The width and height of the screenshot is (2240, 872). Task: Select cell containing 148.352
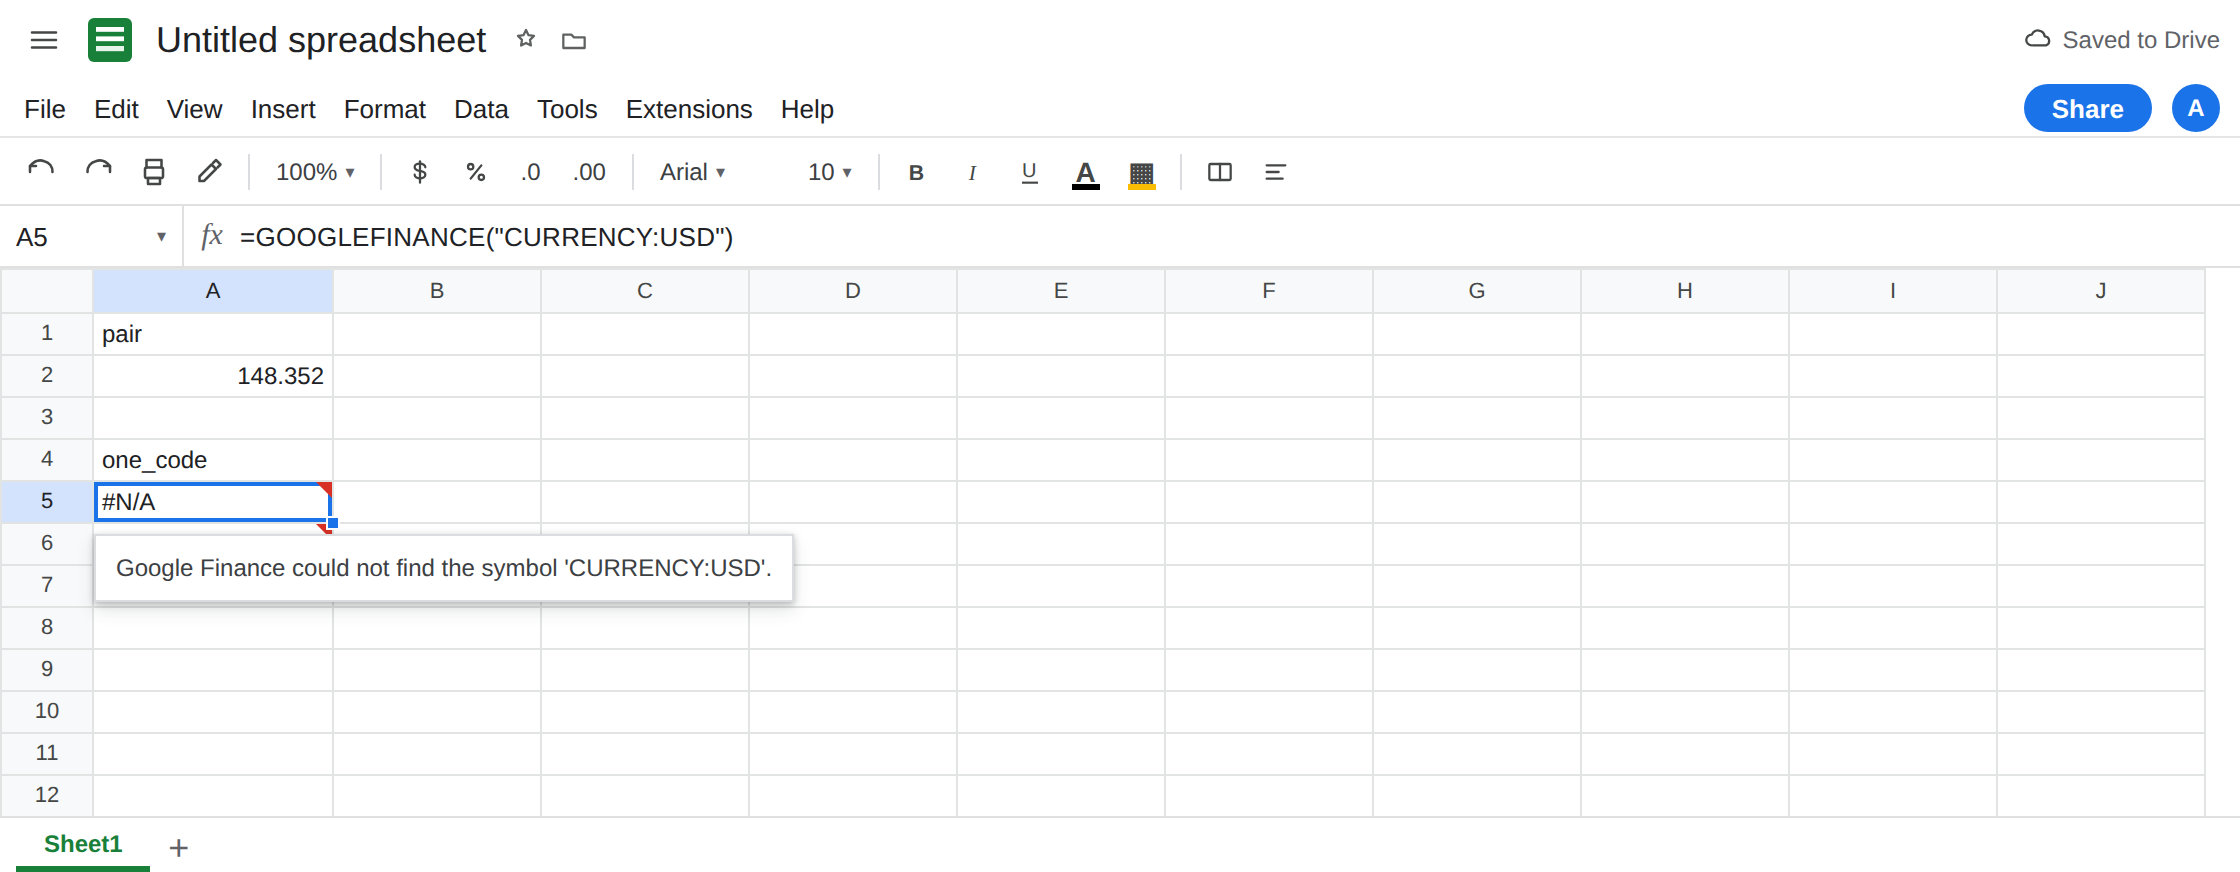tap(213, 376)
